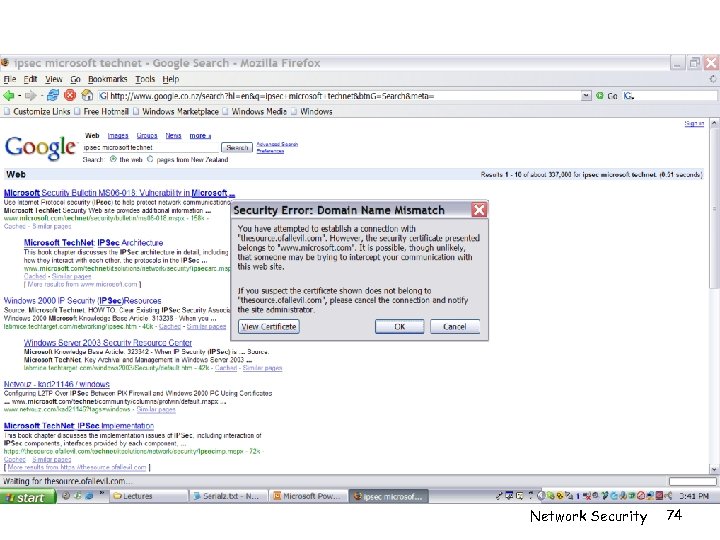Open Microsoft TechNet IPSec Architecture result
The height and width of the screenshot is (540, 720).
coord(93,242)
